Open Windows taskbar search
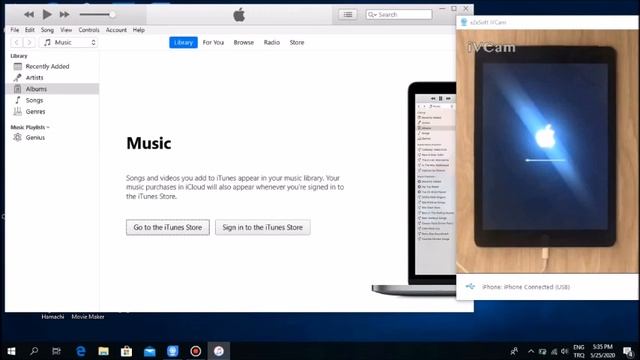The width and height of the screenshot is (640, 360). coord(34,351)
